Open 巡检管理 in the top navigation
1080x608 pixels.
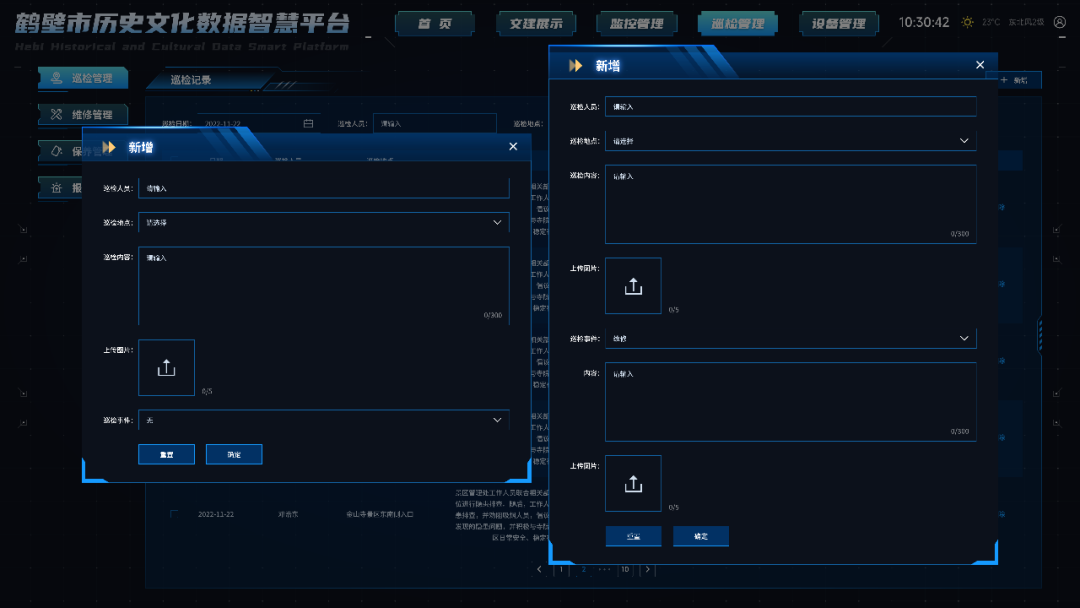[x=738, y=23]
